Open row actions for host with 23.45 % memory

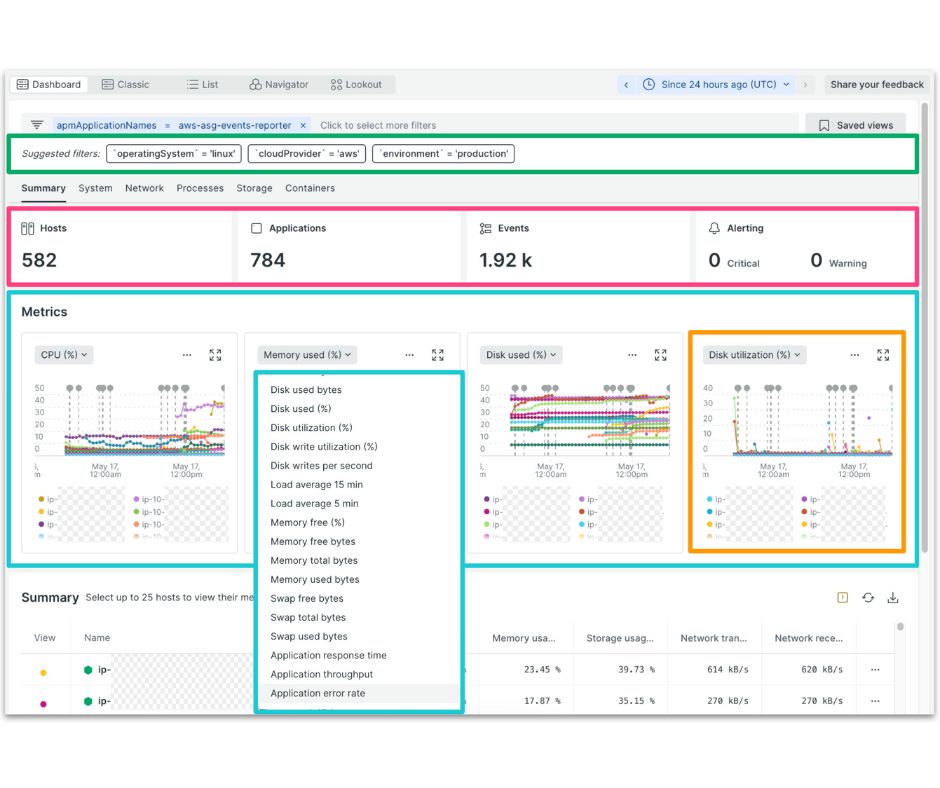pyautogui.click(x=875, y=669)
